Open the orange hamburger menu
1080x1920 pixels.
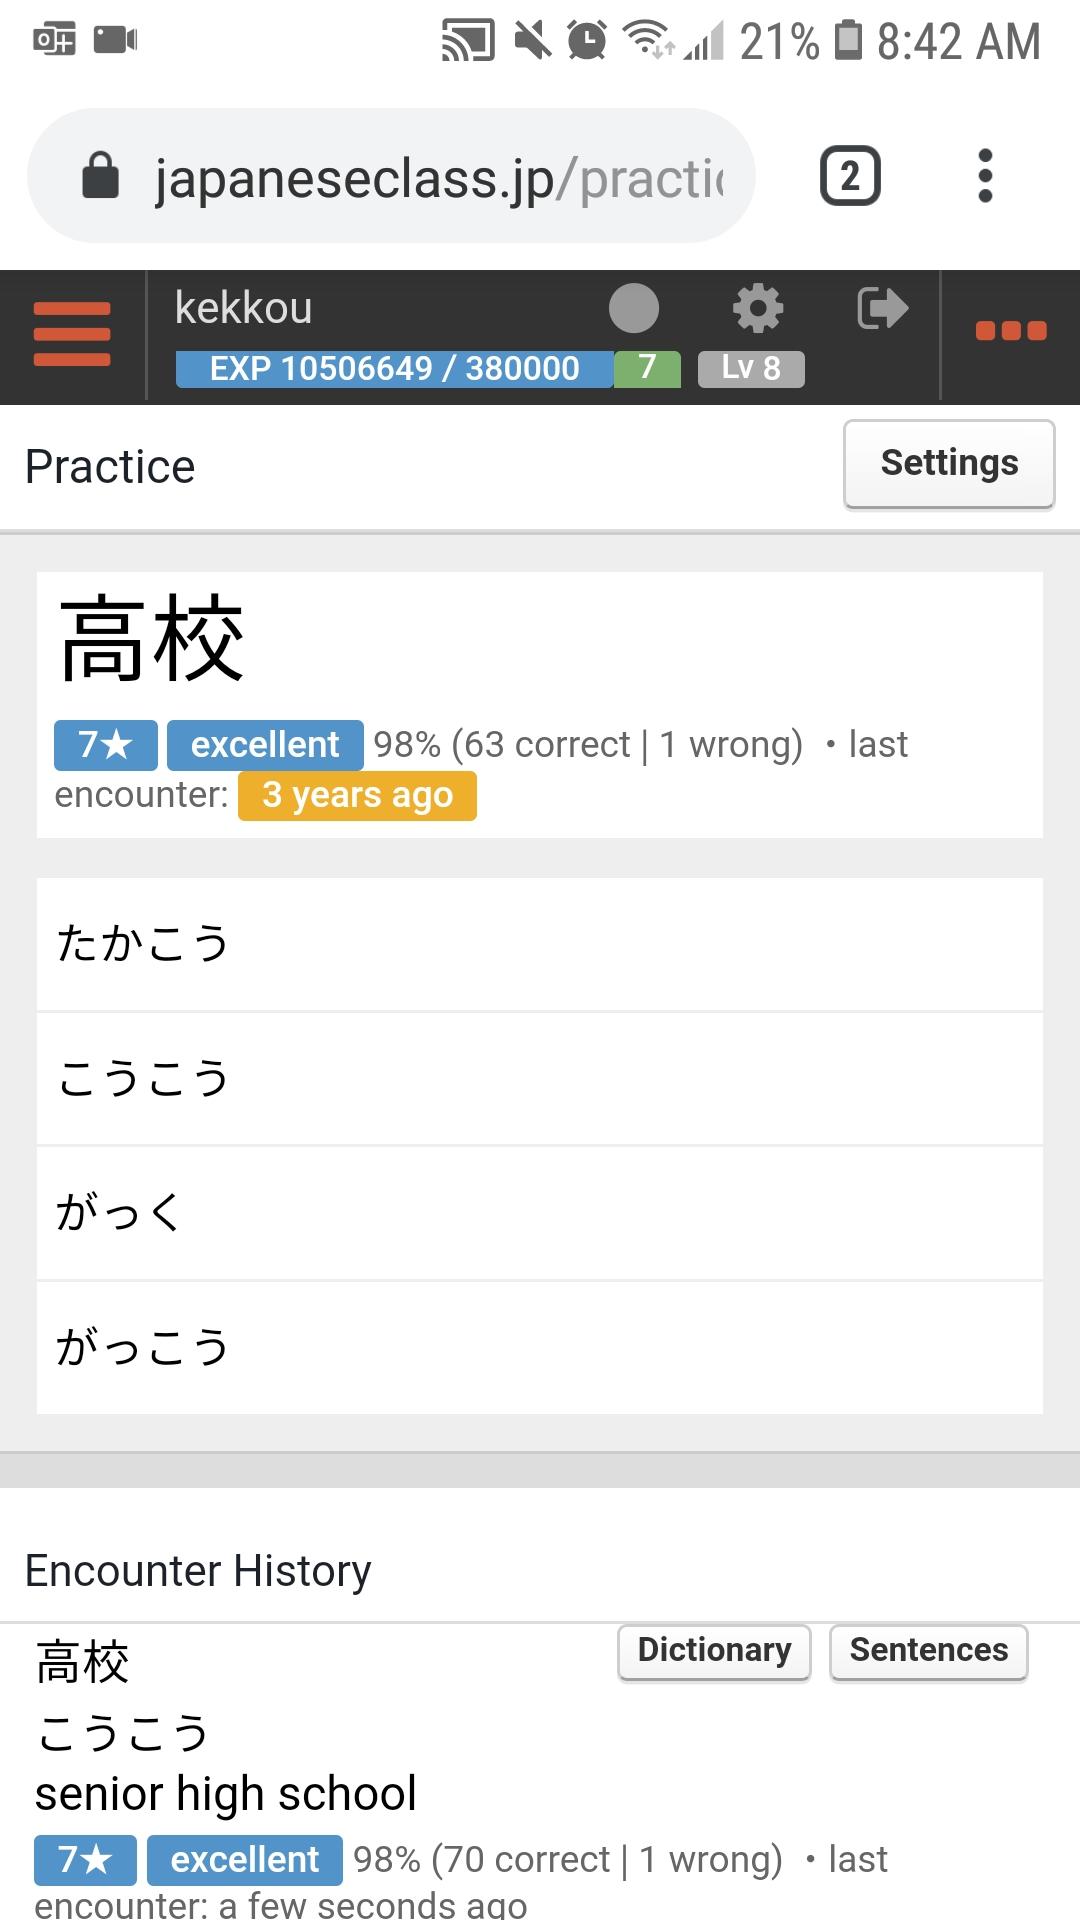72,334
